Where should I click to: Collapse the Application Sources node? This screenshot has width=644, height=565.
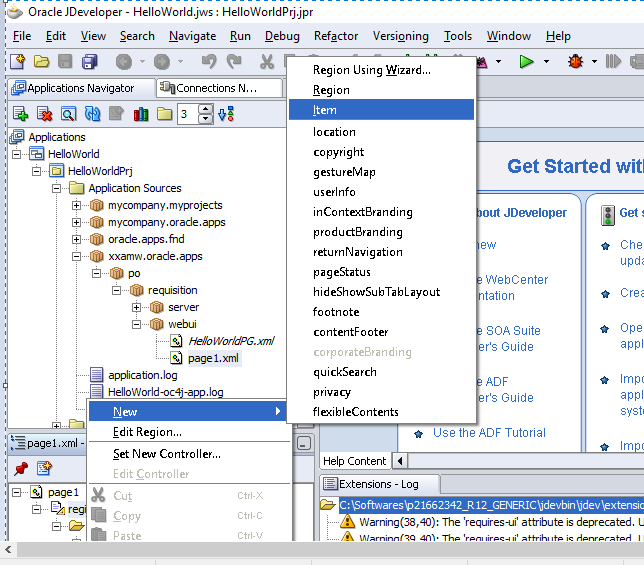[x=56, y=188]
